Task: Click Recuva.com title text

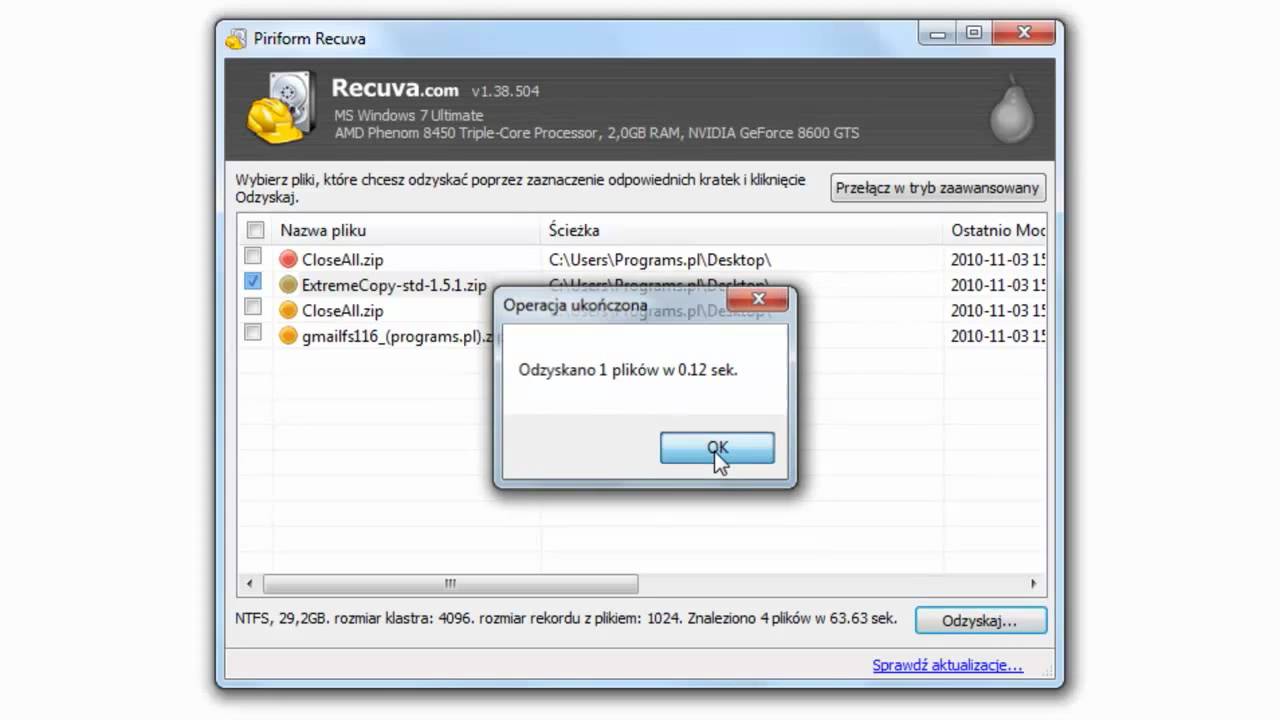Action: pyautogui.click(x=396, y=88)
